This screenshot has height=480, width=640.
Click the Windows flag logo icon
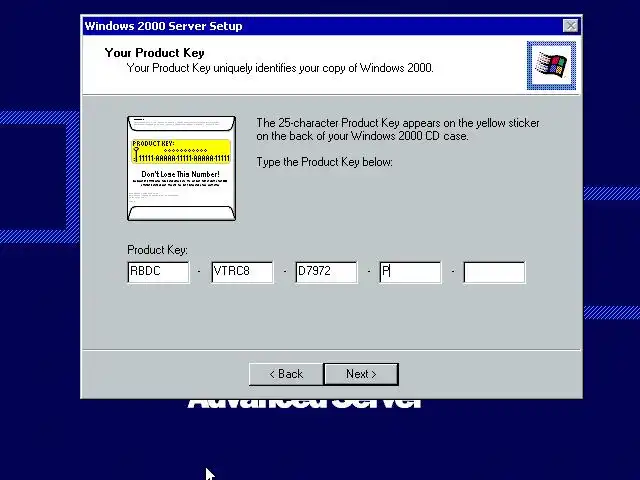(551, 65)
